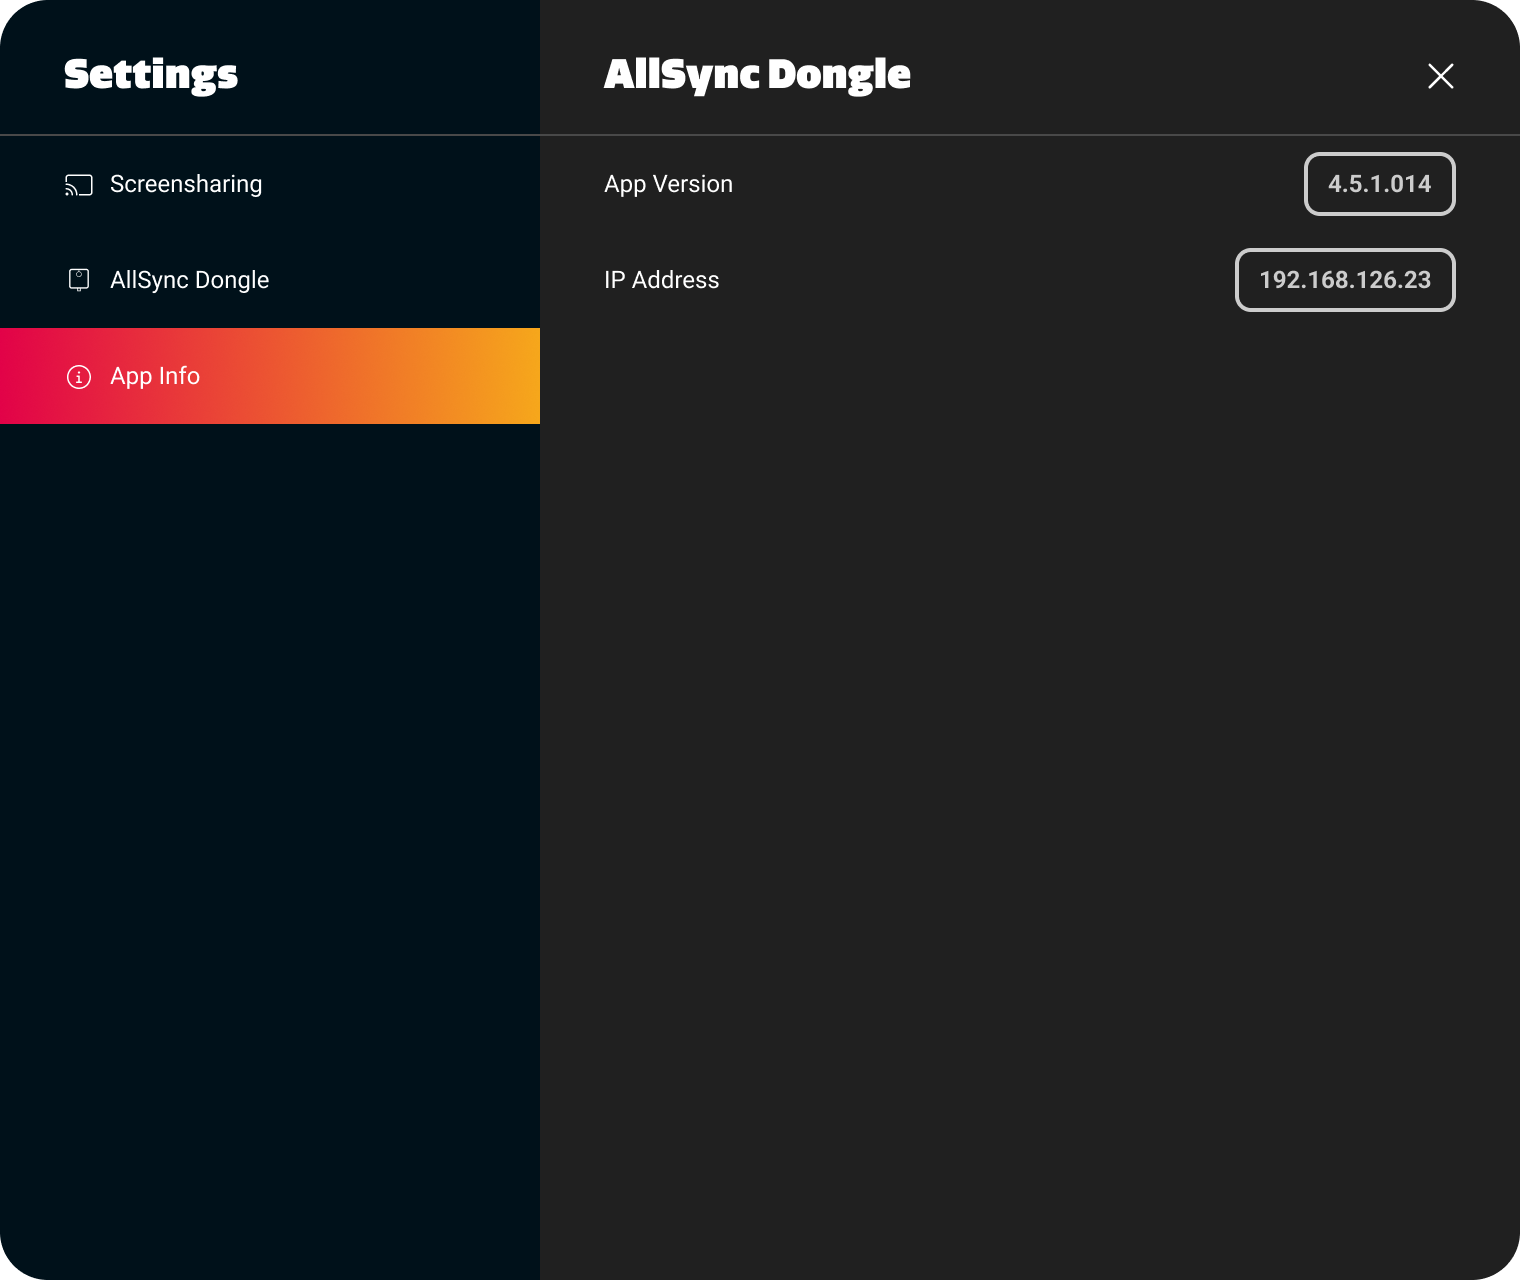The height and width of the screenshot is (1280, 1520).
Task: Click the IP Address label
Action: click(661, 280)
